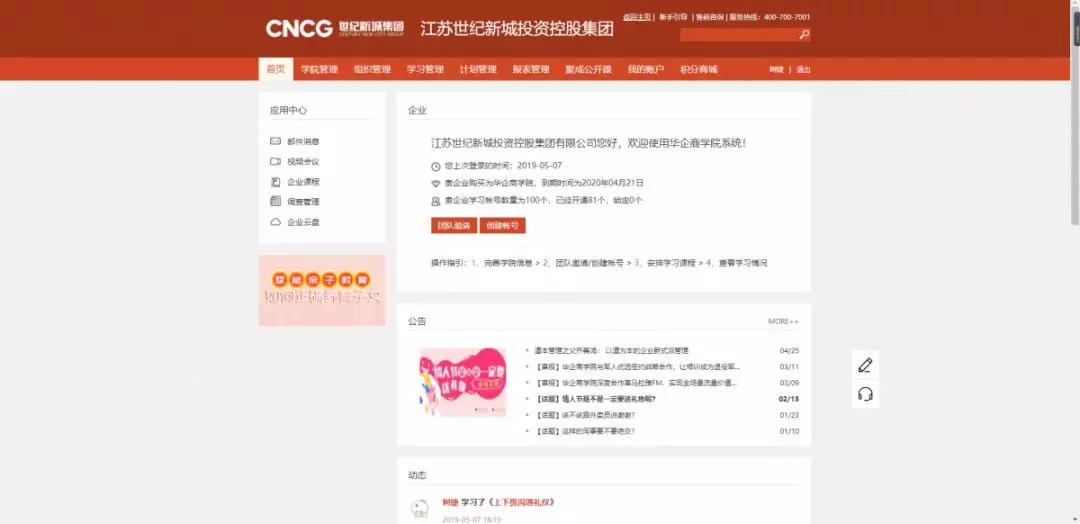
Task: Select the 我的账户 menu item
Action: tap(645, 70)
